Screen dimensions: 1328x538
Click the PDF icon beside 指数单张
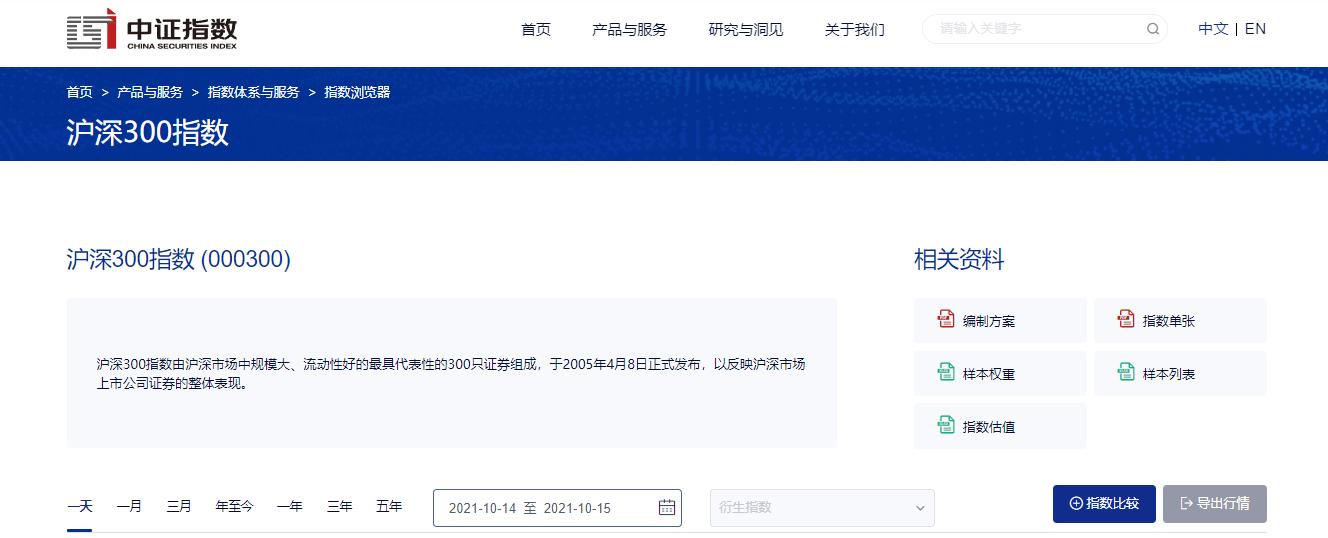pos(1125,320)
